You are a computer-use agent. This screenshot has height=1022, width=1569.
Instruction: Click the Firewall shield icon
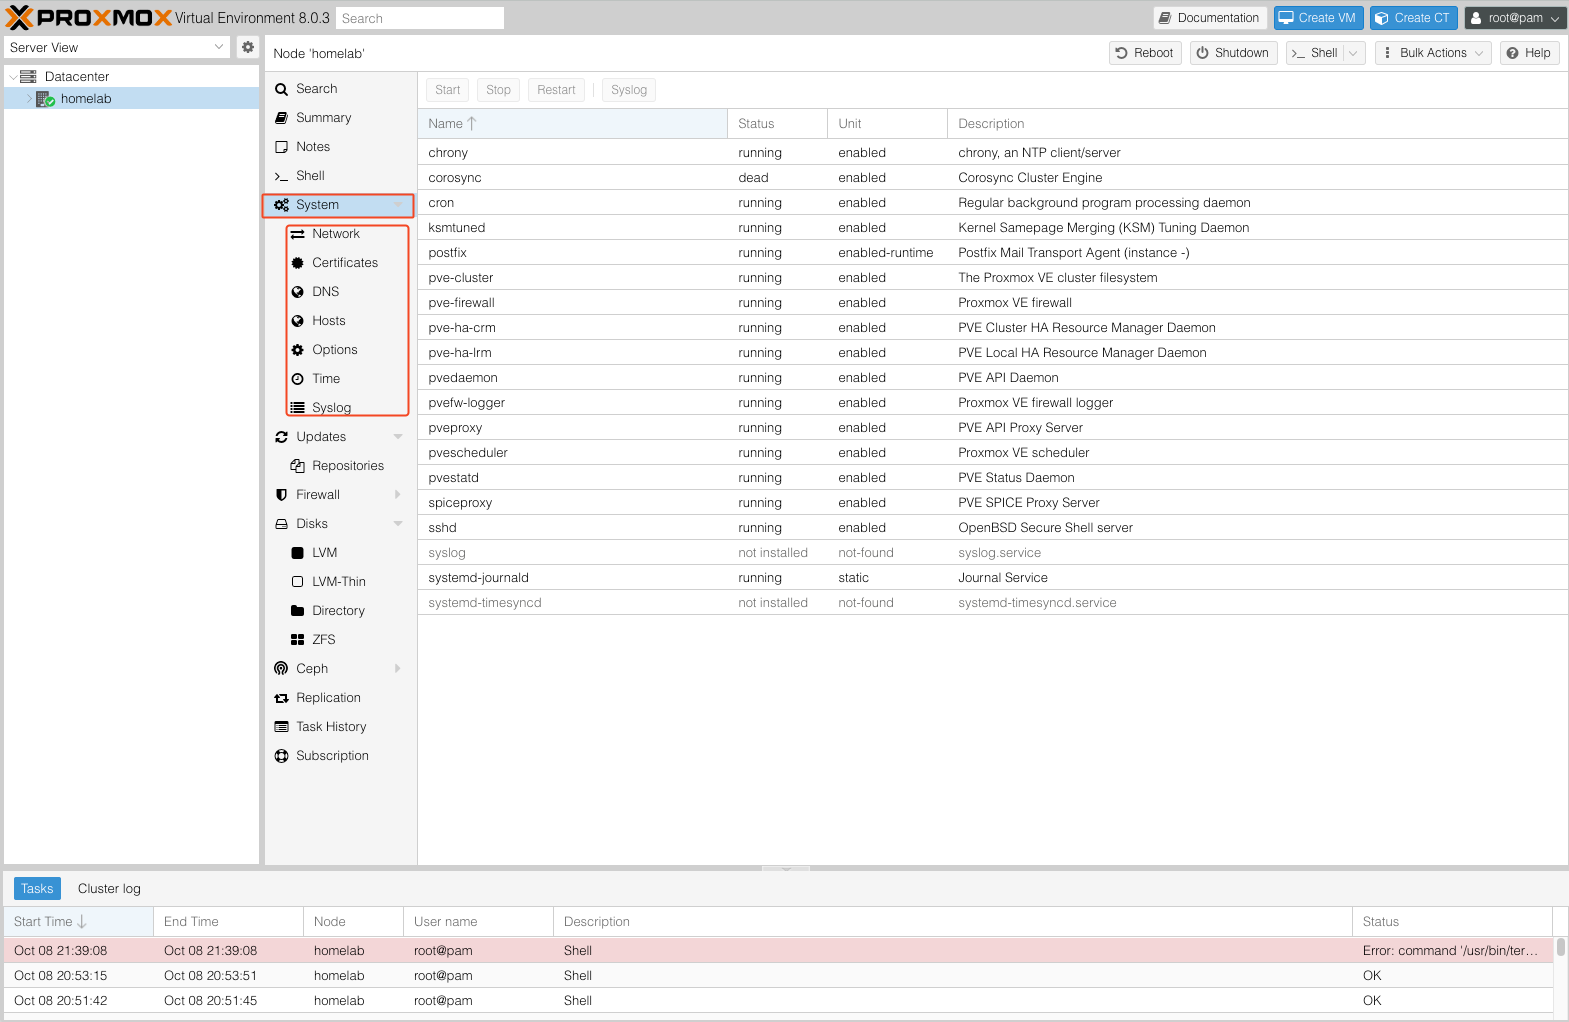282,495
